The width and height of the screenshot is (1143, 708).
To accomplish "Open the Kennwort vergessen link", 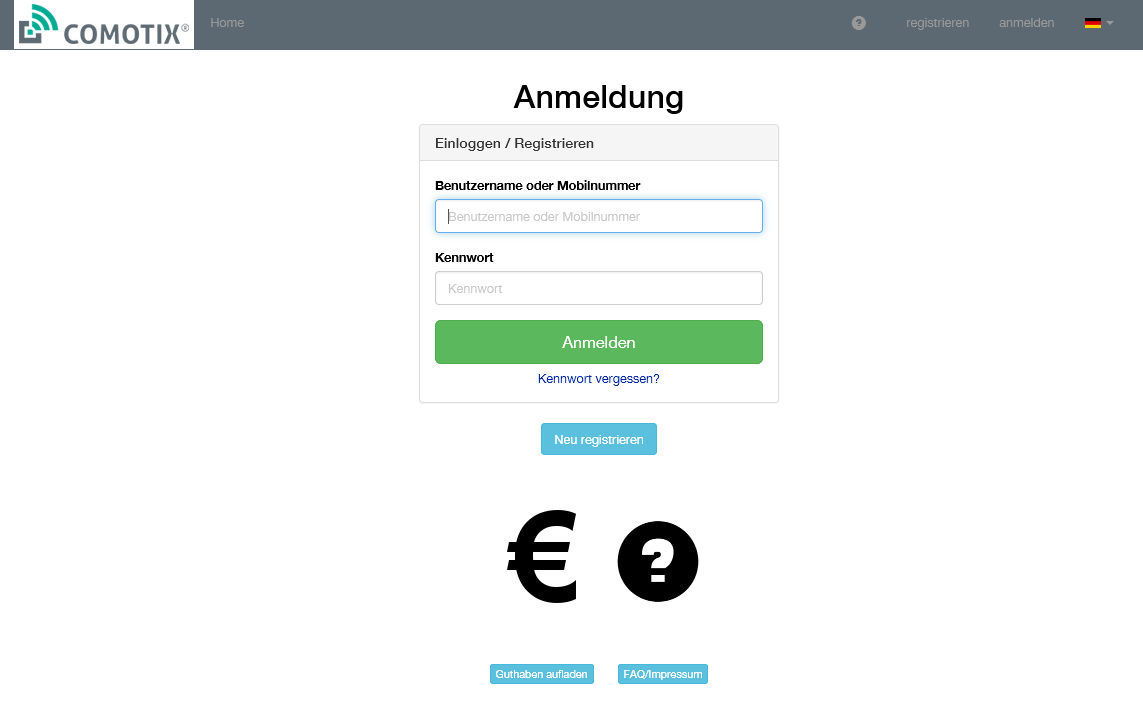I will [x=598, y=378].
